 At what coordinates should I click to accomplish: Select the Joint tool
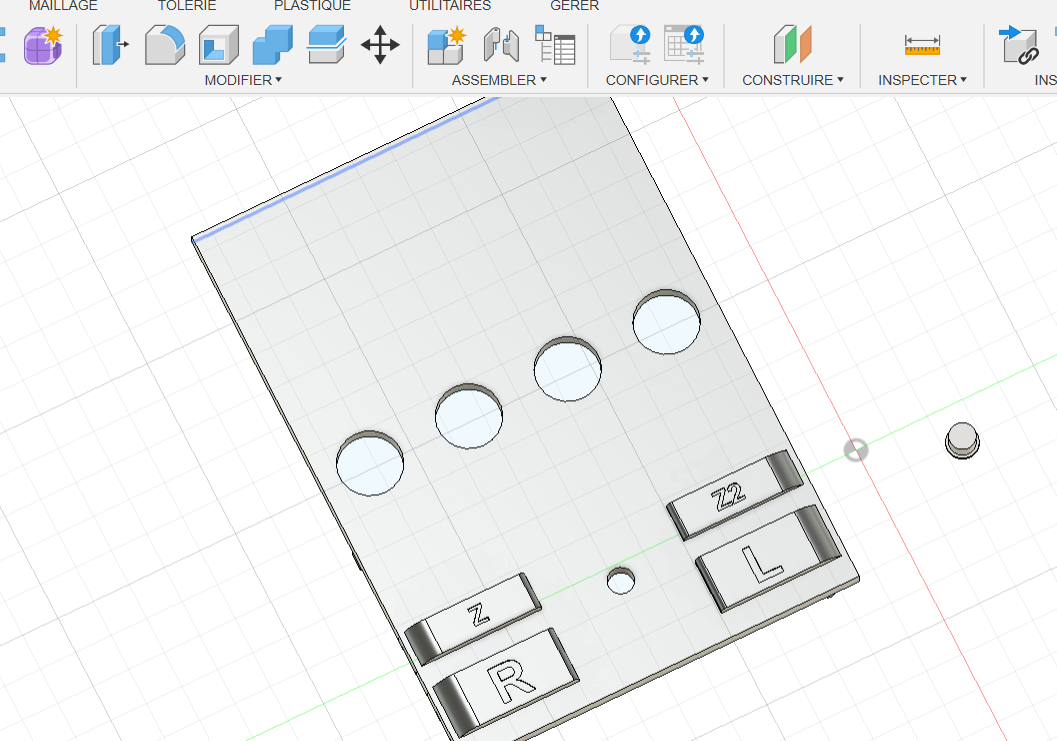click(502, 45)
